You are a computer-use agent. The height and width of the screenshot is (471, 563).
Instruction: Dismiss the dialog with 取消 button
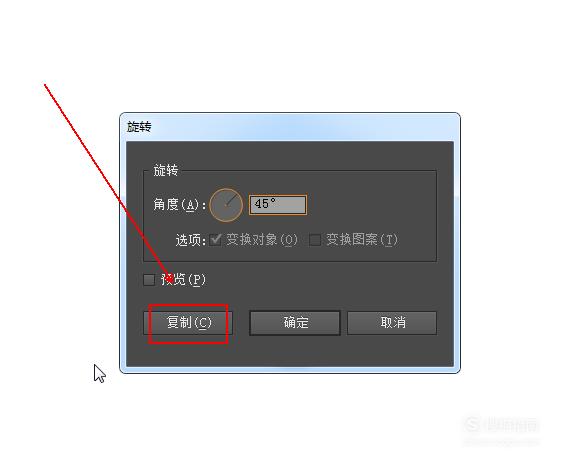[x=392, y=323]
